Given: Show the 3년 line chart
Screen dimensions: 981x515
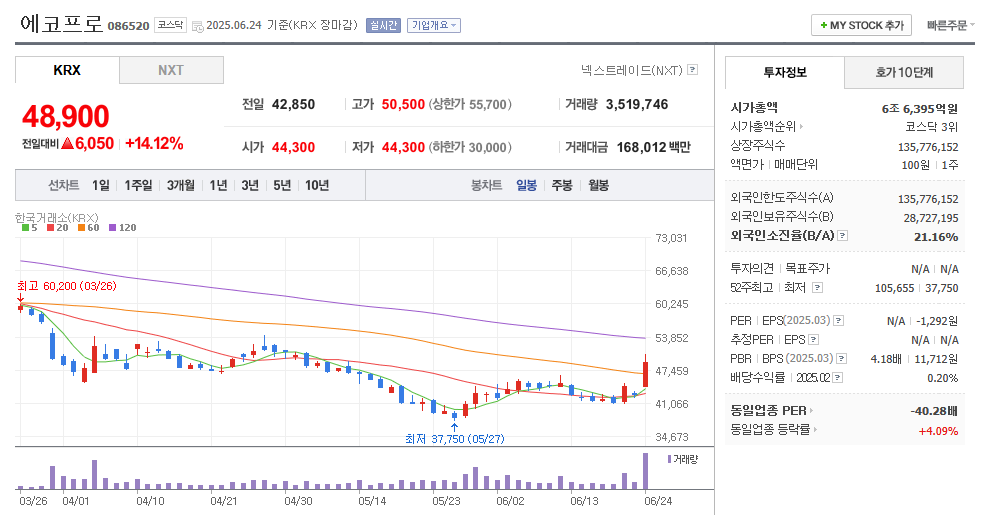Looking at the screenshot, I should tap(250, 185).
